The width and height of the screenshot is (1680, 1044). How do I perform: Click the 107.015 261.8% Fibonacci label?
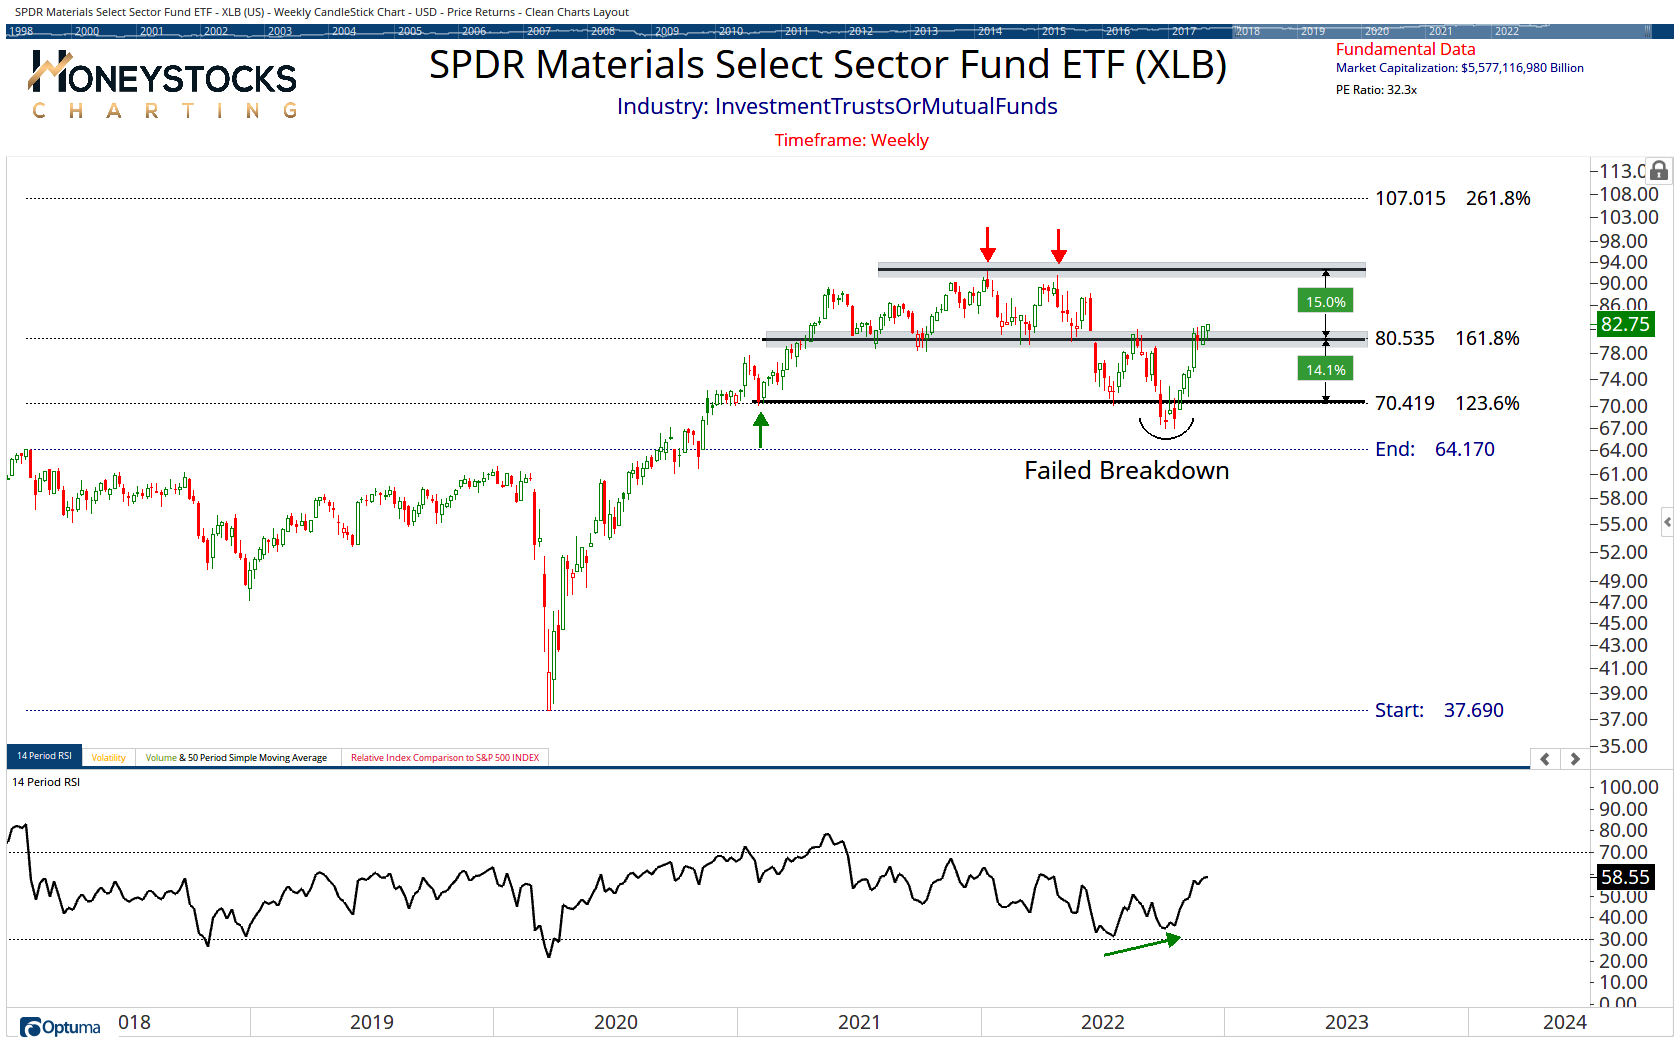1452,198
